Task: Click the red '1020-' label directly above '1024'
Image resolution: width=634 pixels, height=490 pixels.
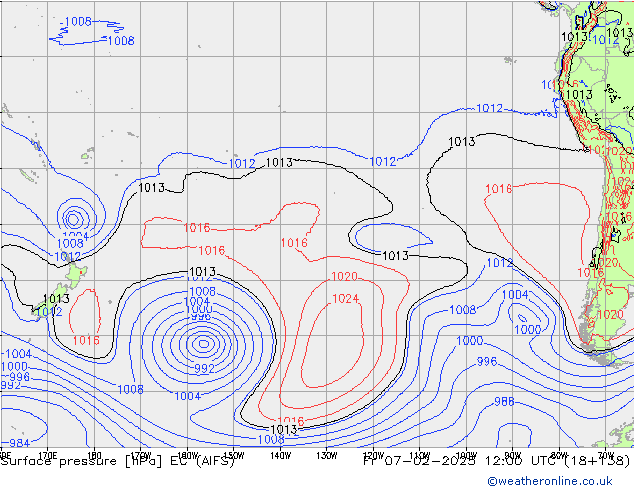Action: 346,277
